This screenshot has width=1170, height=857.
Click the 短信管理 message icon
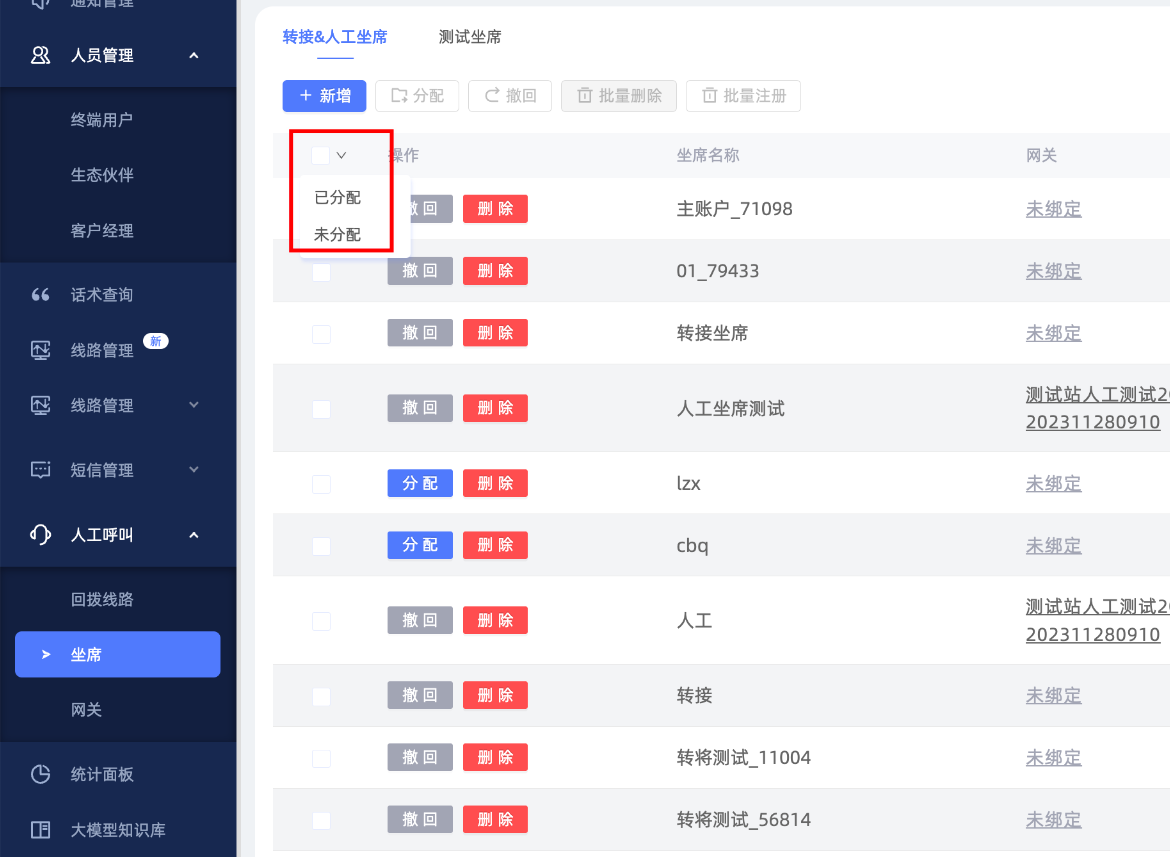[x=40, y=470]
